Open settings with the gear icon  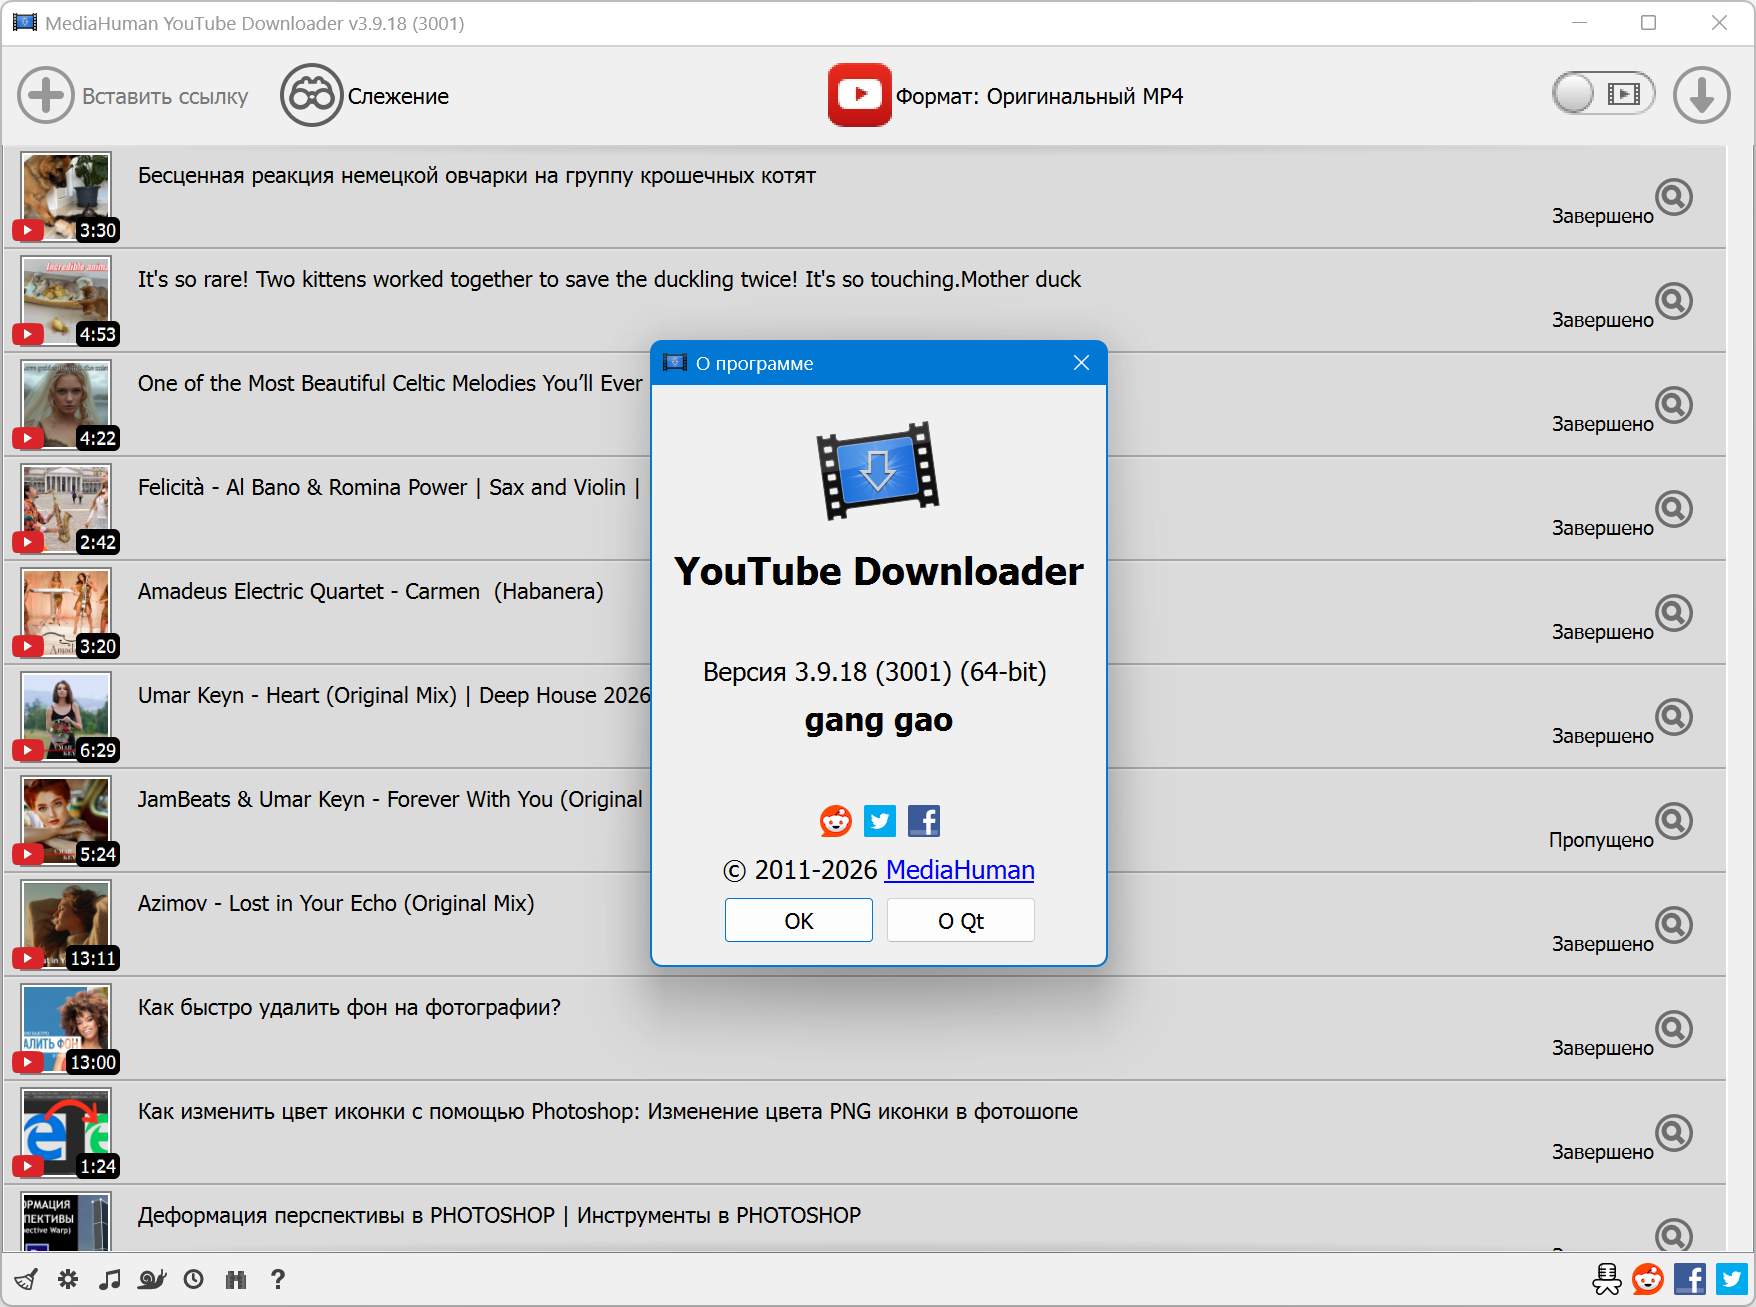[x=68, y=1279]
